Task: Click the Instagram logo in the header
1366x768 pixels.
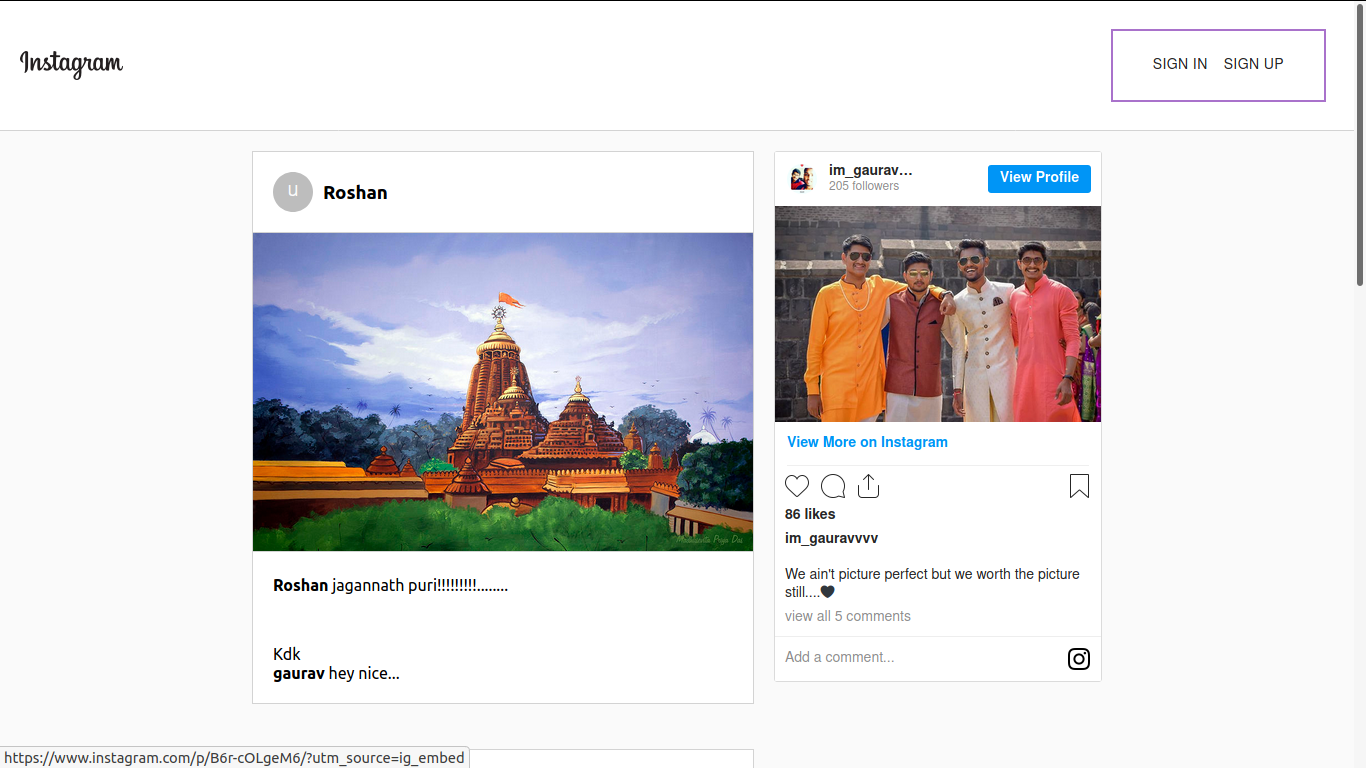Action: 71,64
